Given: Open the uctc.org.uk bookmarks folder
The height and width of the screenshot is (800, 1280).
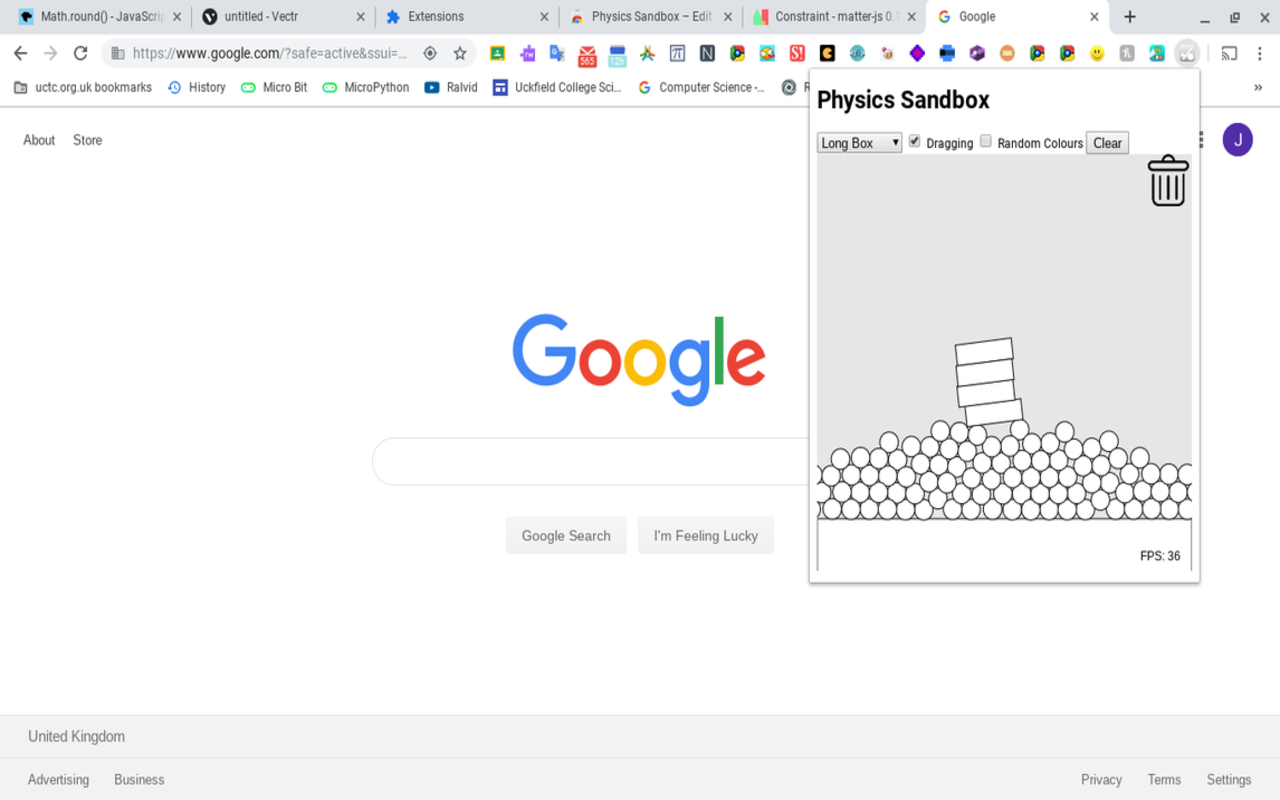Looking at the screenshot, I should point(83,87).
